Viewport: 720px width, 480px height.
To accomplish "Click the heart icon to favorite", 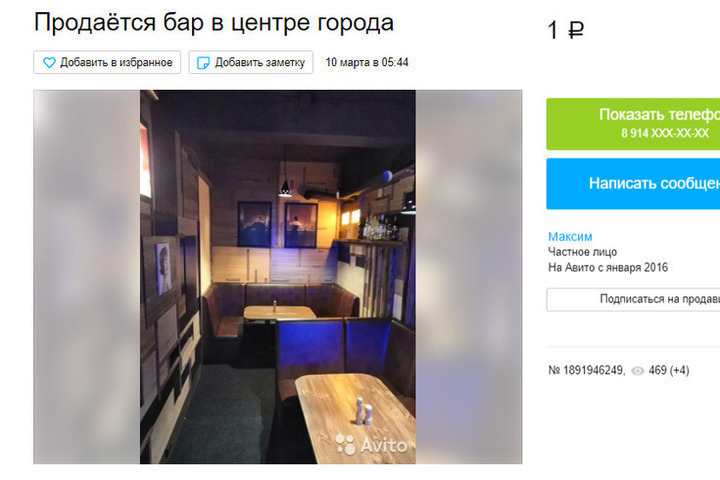I will (x=49, y=62).
